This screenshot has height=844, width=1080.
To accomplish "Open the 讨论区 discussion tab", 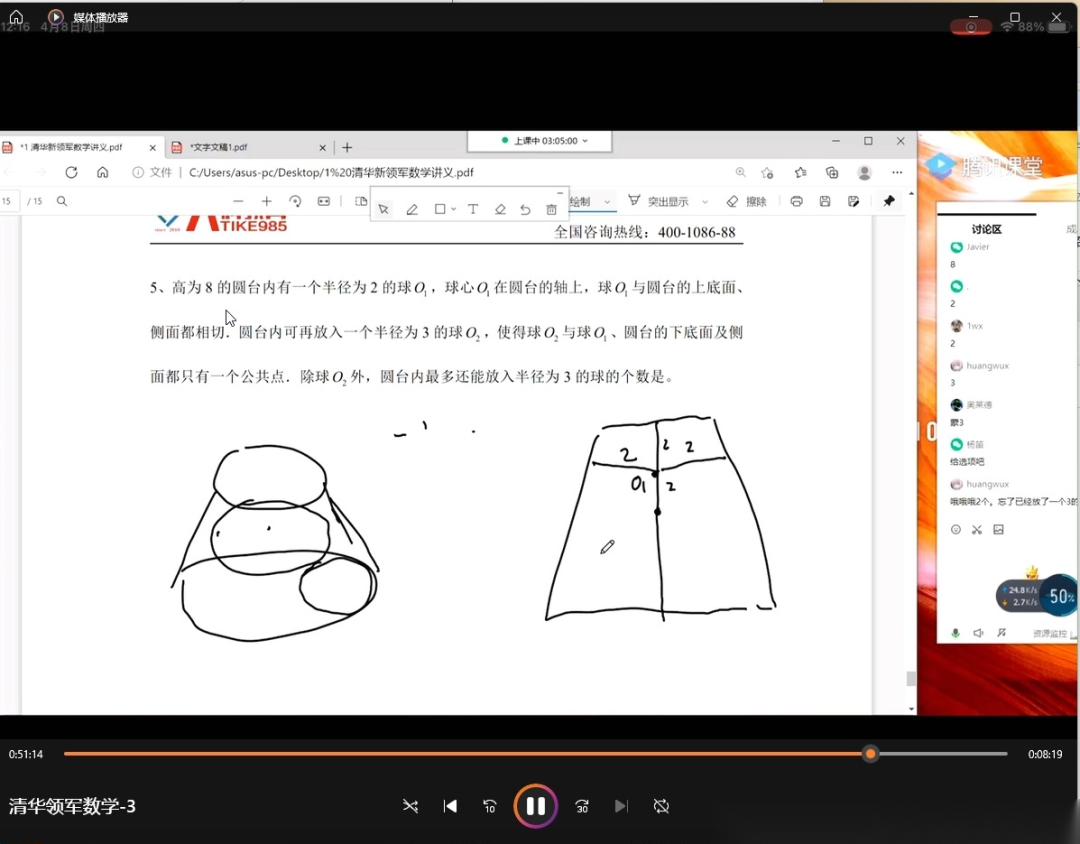I will point(986,229).
